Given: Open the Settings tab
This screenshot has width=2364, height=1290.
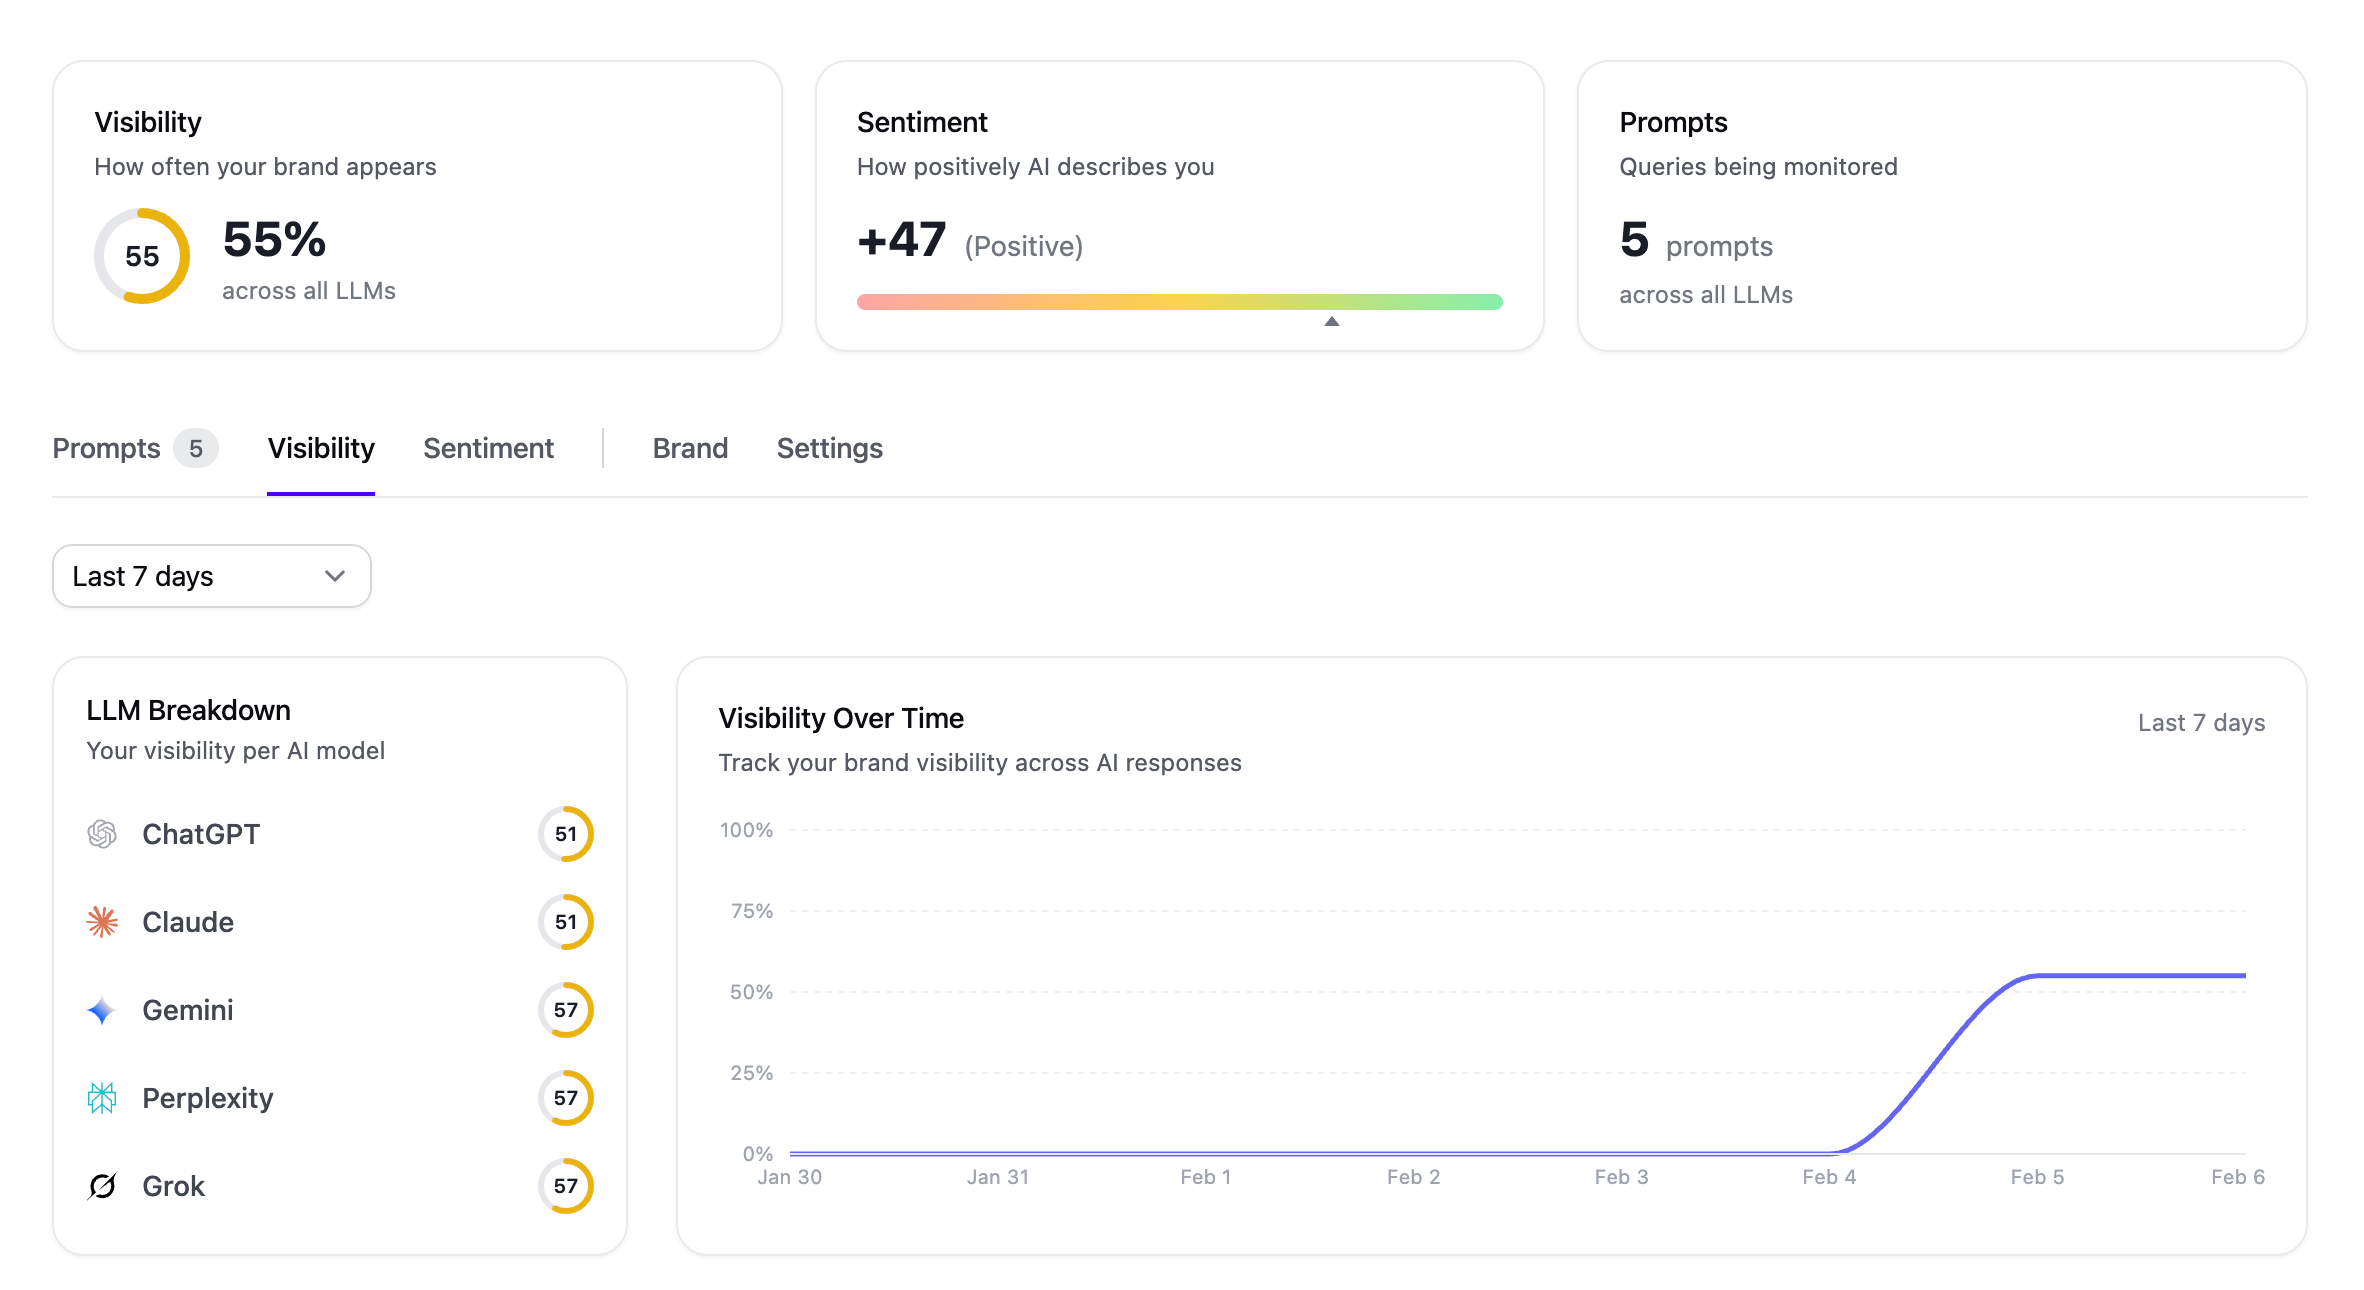Looking at the screenshot, I should [830, 448].
